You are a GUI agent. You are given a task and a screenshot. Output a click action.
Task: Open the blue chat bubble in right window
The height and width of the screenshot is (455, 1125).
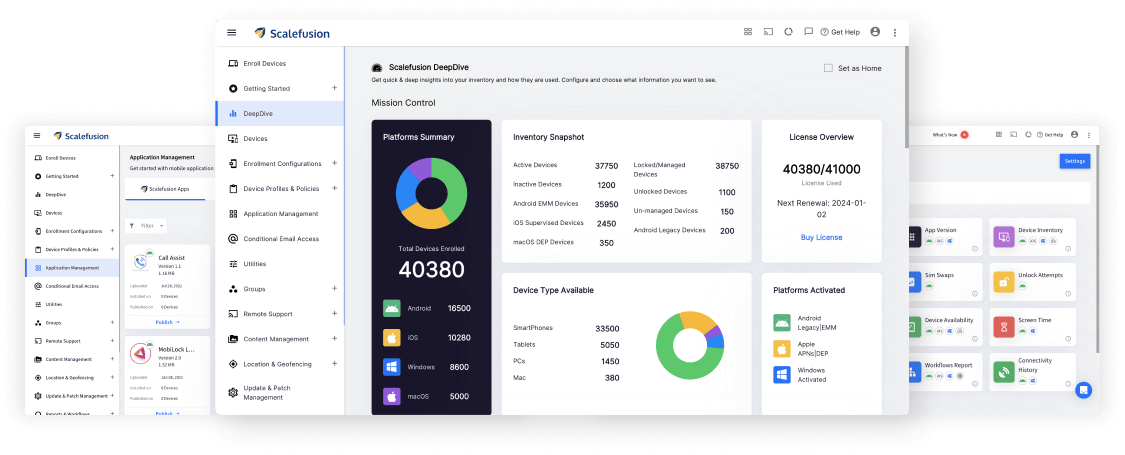pyautogui.click(x=1083, y=390)
